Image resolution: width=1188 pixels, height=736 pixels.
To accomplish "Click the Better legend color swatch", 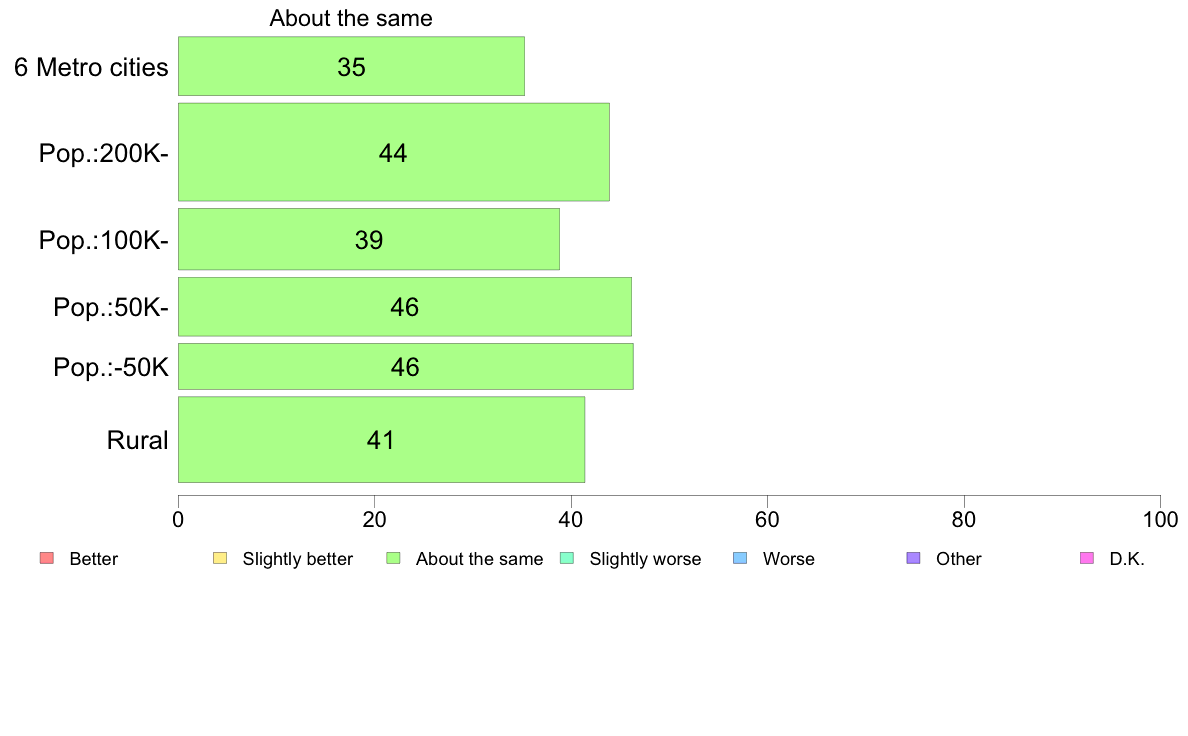I will click(47, 559).
